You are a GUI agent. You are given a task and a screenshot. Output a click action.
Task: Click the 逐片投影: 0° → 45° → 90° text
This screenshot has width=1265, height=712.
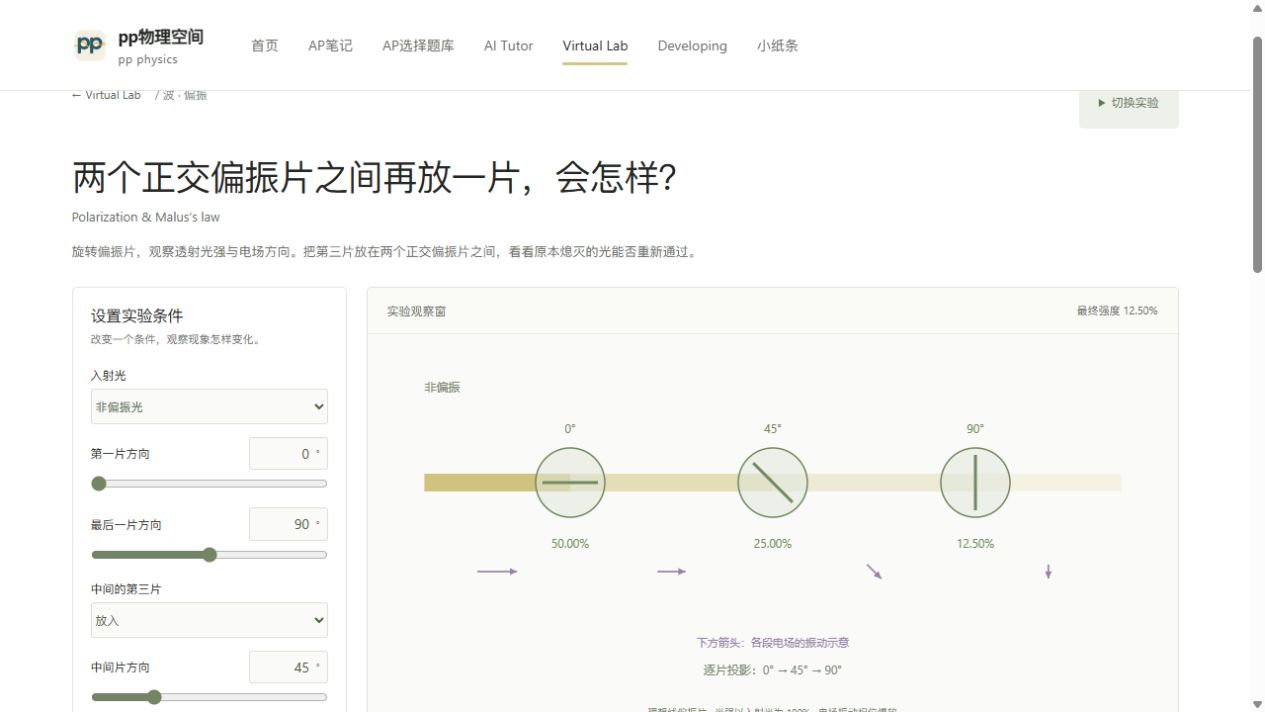(773, 670)
